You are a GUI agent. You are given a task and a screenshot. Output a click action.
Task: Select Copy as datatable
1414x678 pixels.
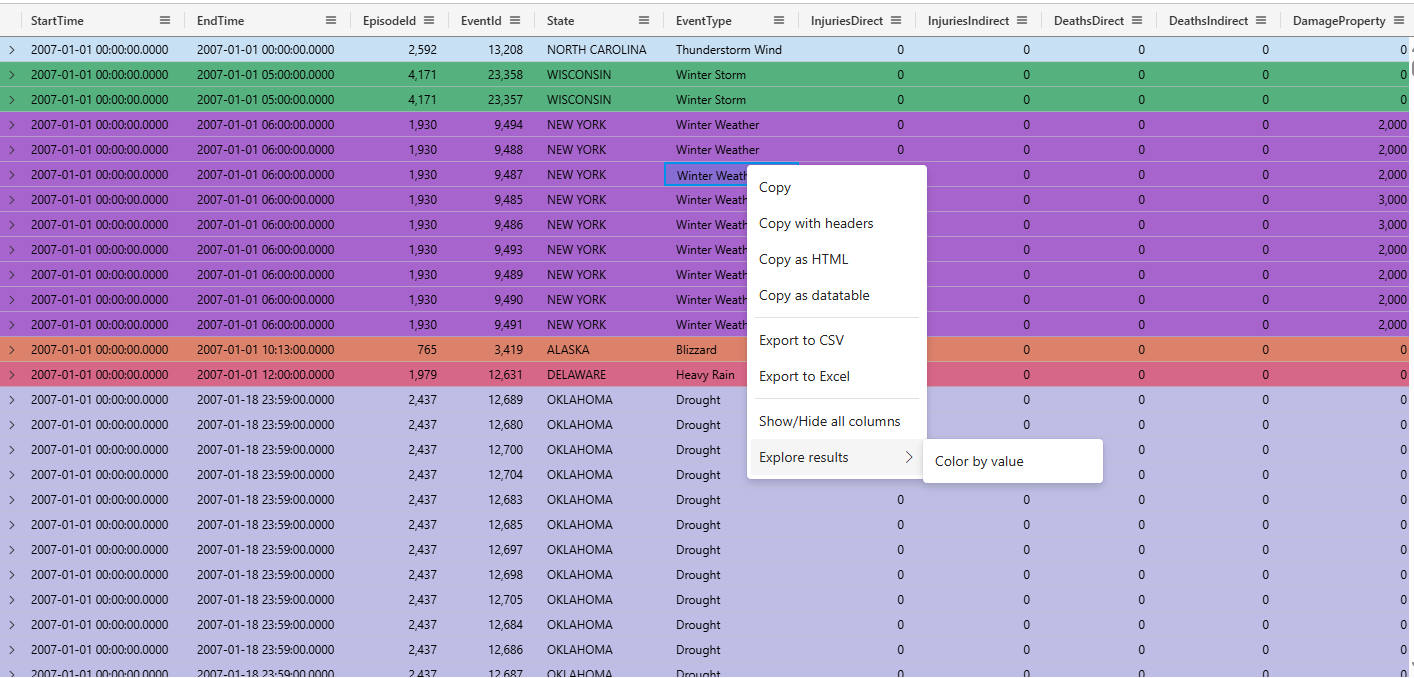click(x=837, y=295)
